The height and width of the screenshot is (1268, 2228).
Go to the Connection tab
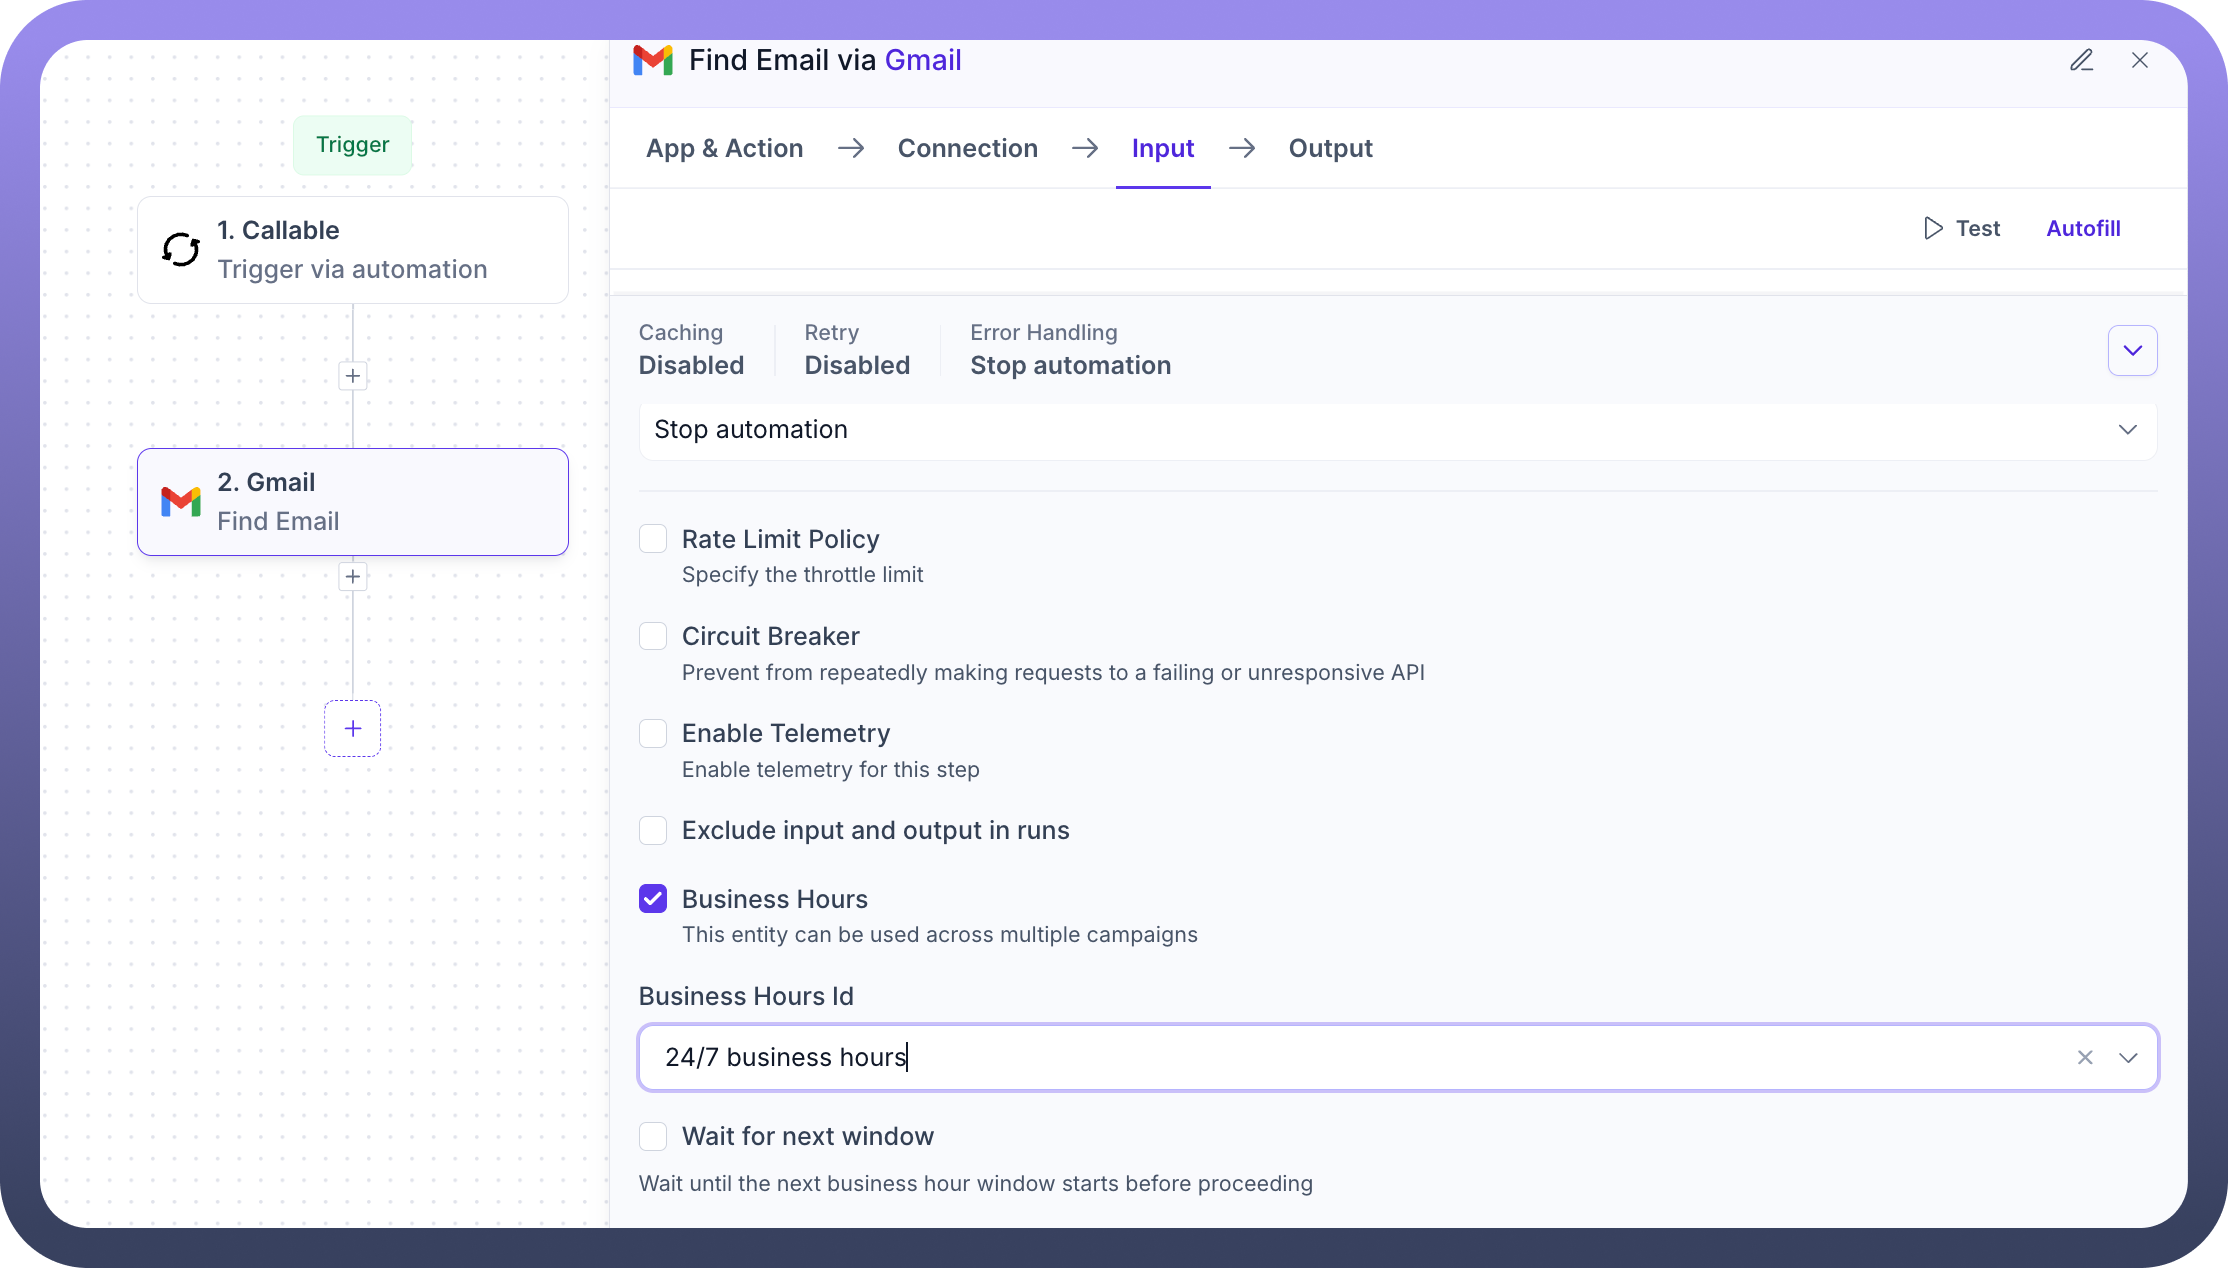(967, 149)
